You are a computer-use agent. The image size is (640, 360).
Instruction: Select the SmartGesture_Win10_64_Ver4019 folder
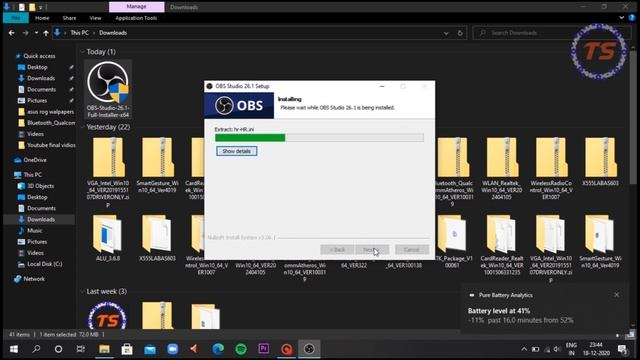600,241
